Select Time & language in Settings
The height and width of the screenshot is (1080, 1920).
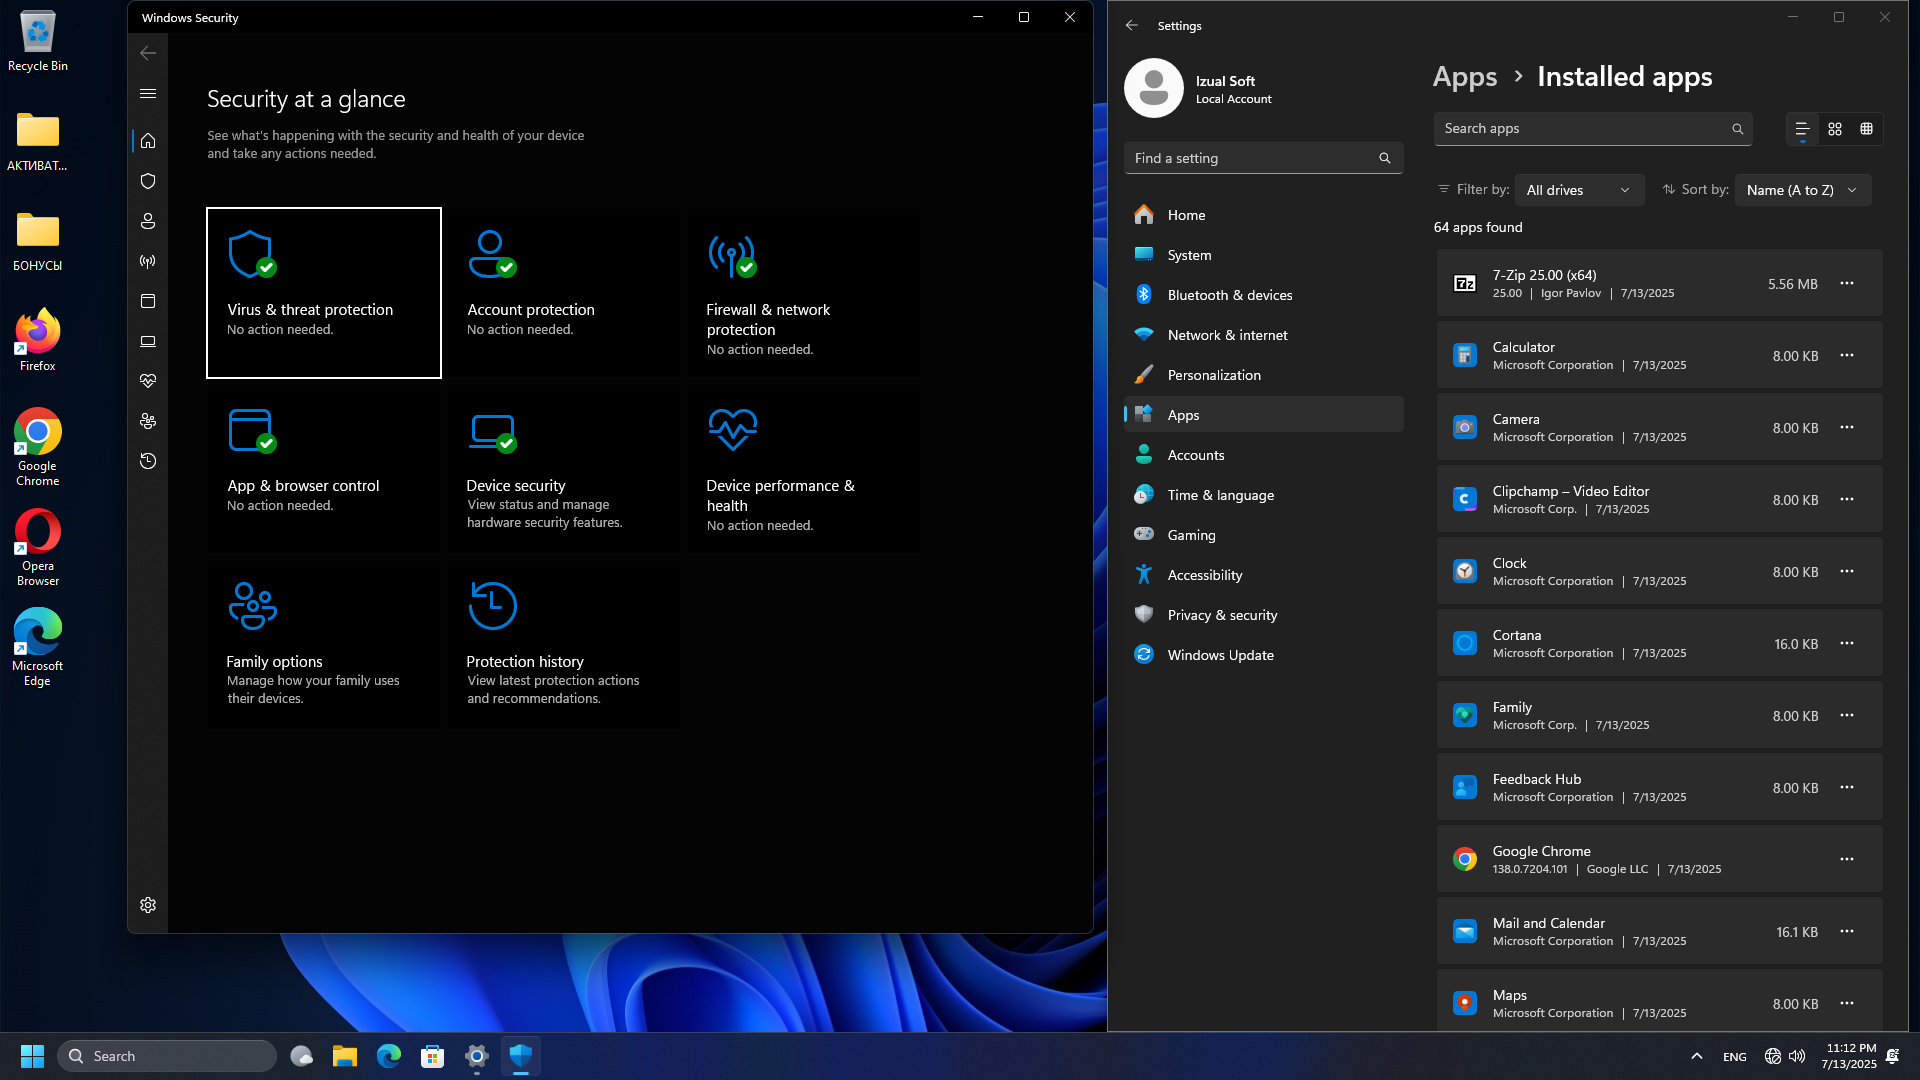tap(1264, 495)
